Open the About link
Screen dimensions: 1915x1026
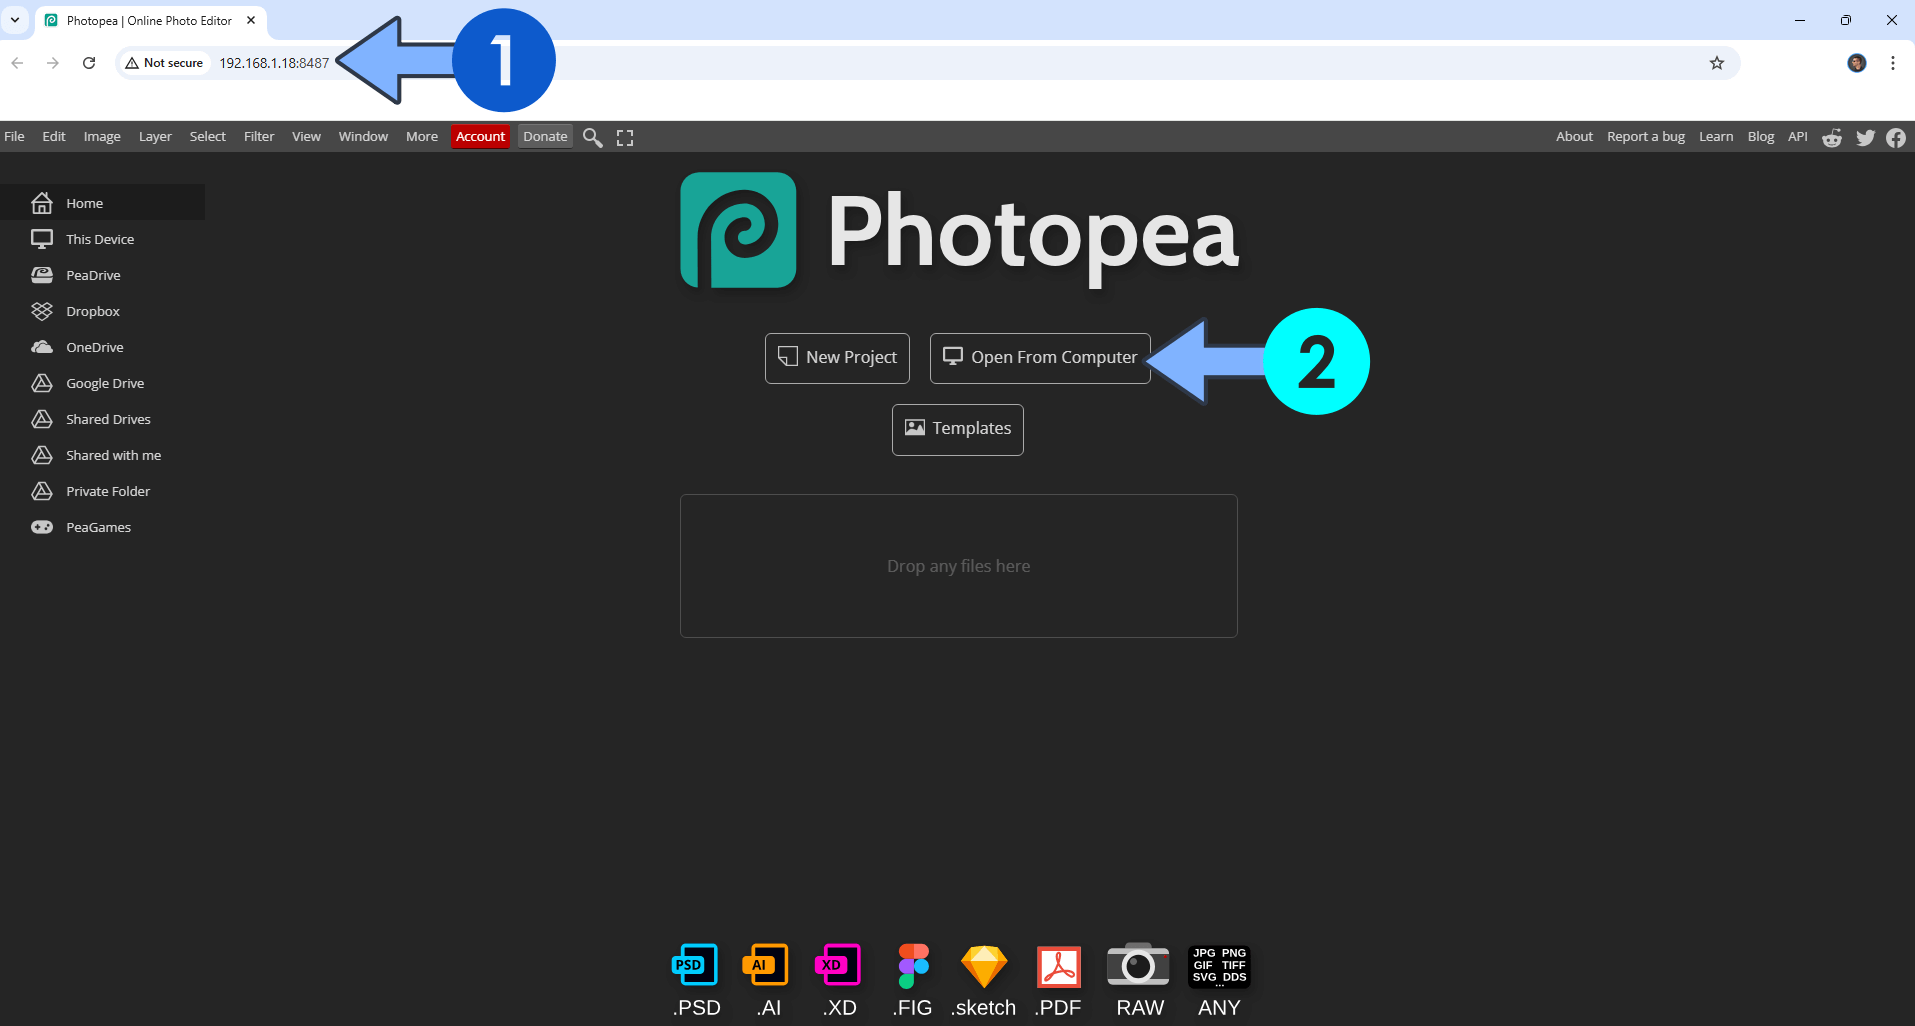point(1574,137)
